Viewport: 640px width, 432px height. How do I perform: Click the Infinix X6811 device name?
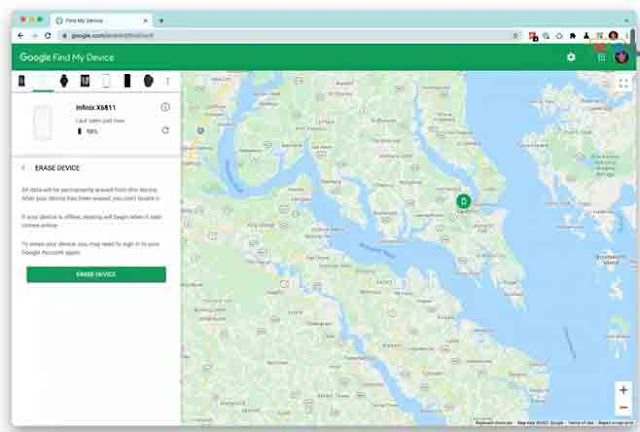tap(96, 107)
